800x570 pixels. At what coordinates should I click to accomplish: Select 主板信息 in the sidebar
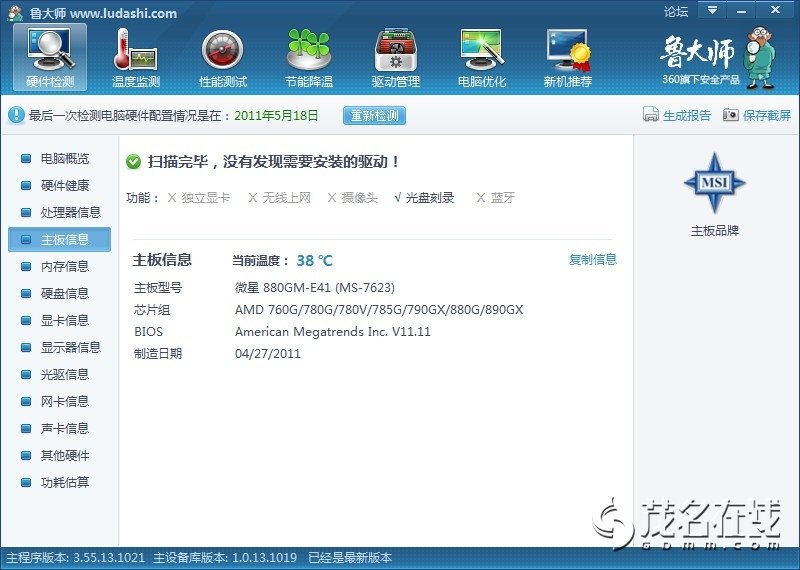tap(59, 239)
